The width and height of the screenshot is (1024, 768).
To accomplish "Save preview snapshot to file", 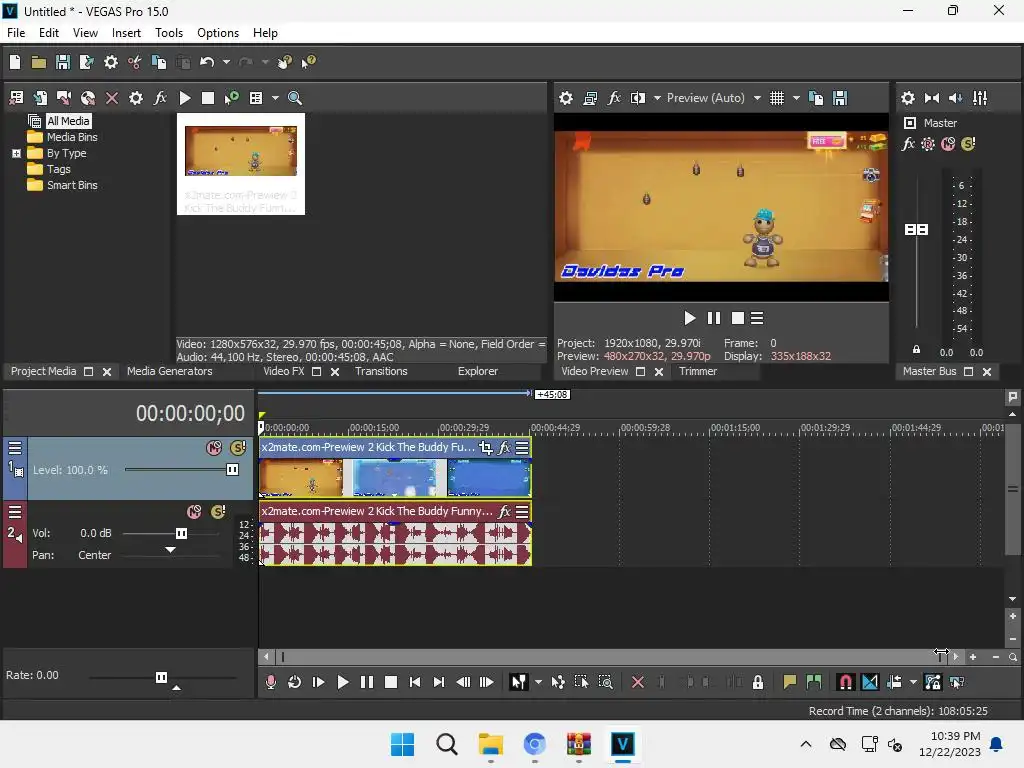I will point(840,98).
